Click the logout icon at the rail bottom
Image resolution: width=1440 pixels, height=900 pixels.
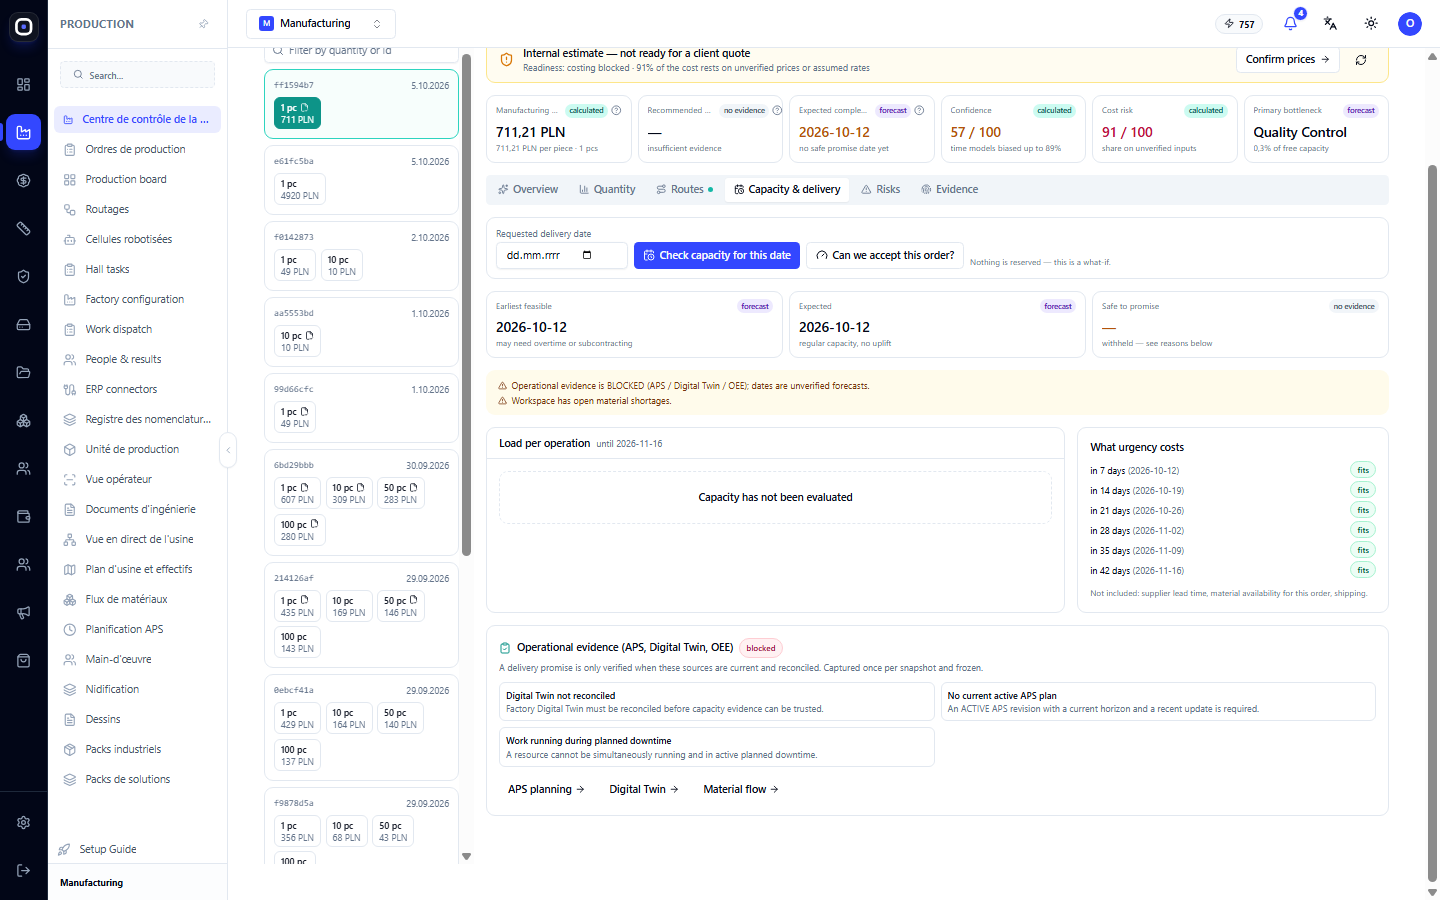[x=23, y=871]
